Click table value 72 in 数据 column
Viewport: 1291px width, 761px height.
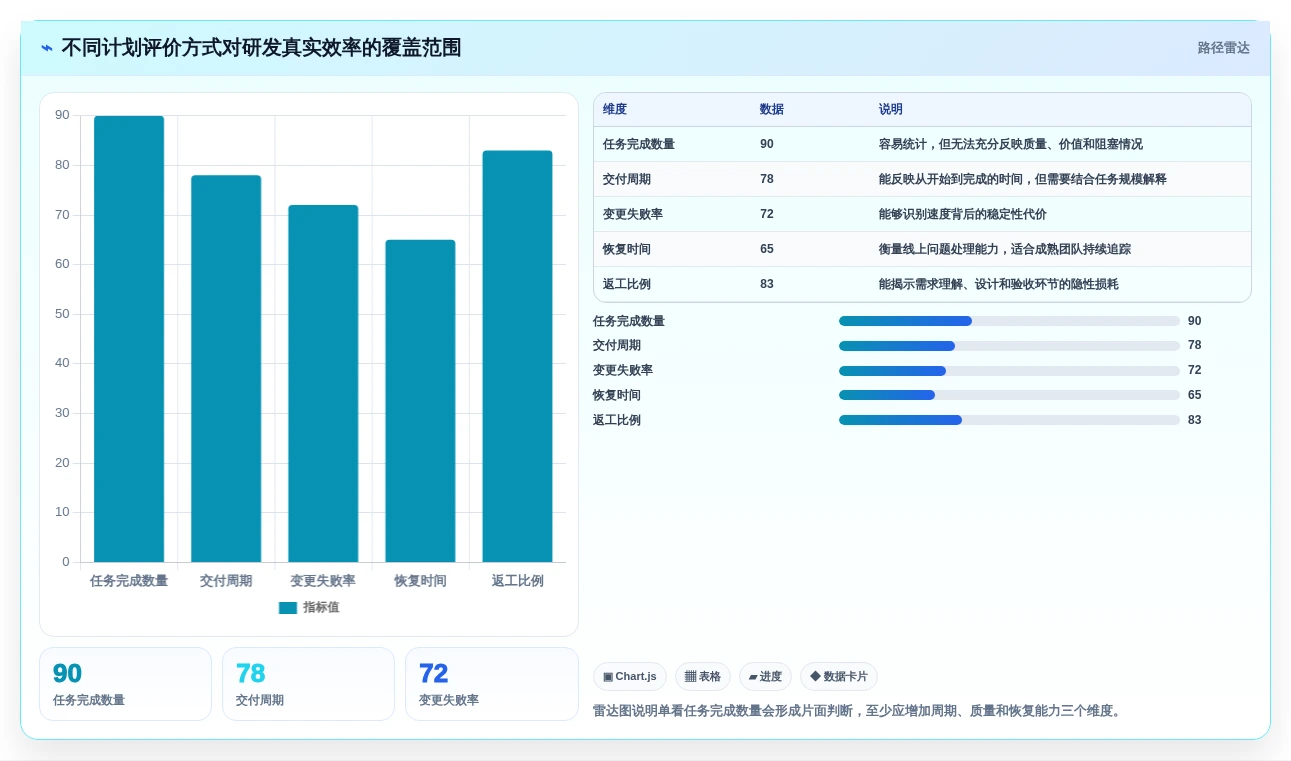pos(767,214)
